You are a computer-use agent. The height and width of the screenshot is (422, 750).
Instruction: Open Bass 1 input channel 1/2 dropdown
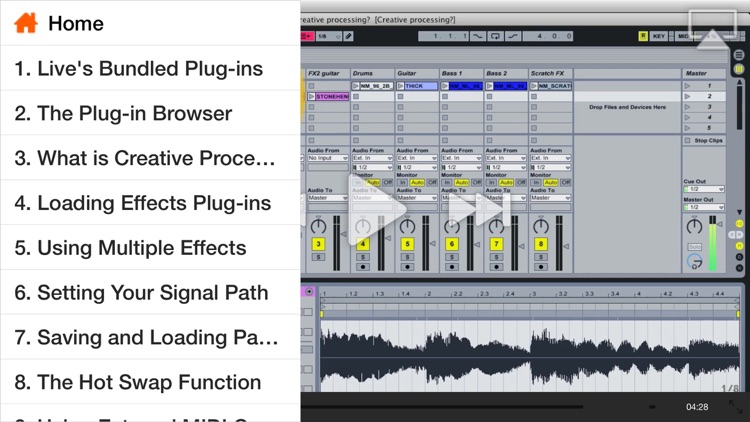[461, 167]
